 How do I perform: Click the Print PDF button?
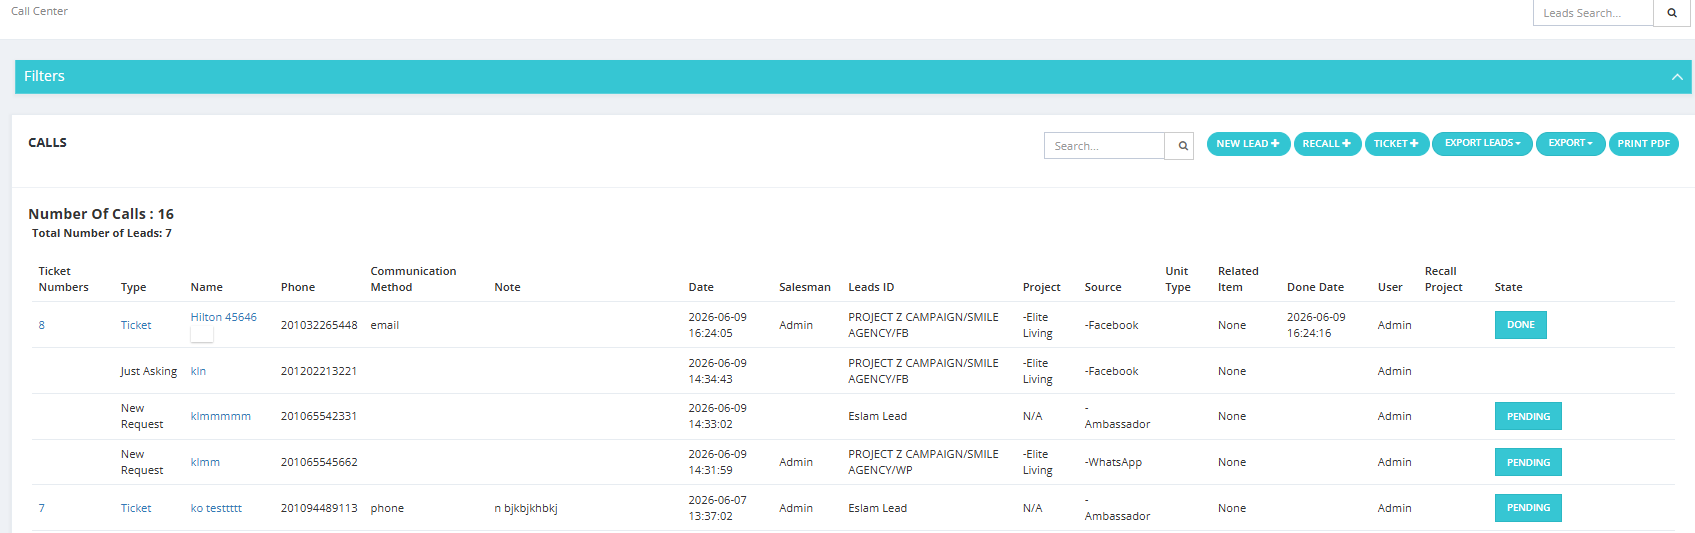[x=1643, y=144]
